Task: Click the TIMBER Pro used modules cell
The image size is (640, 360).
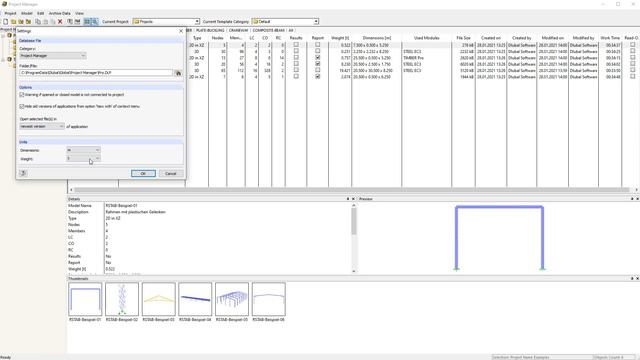Action: (x=427, y=58)
